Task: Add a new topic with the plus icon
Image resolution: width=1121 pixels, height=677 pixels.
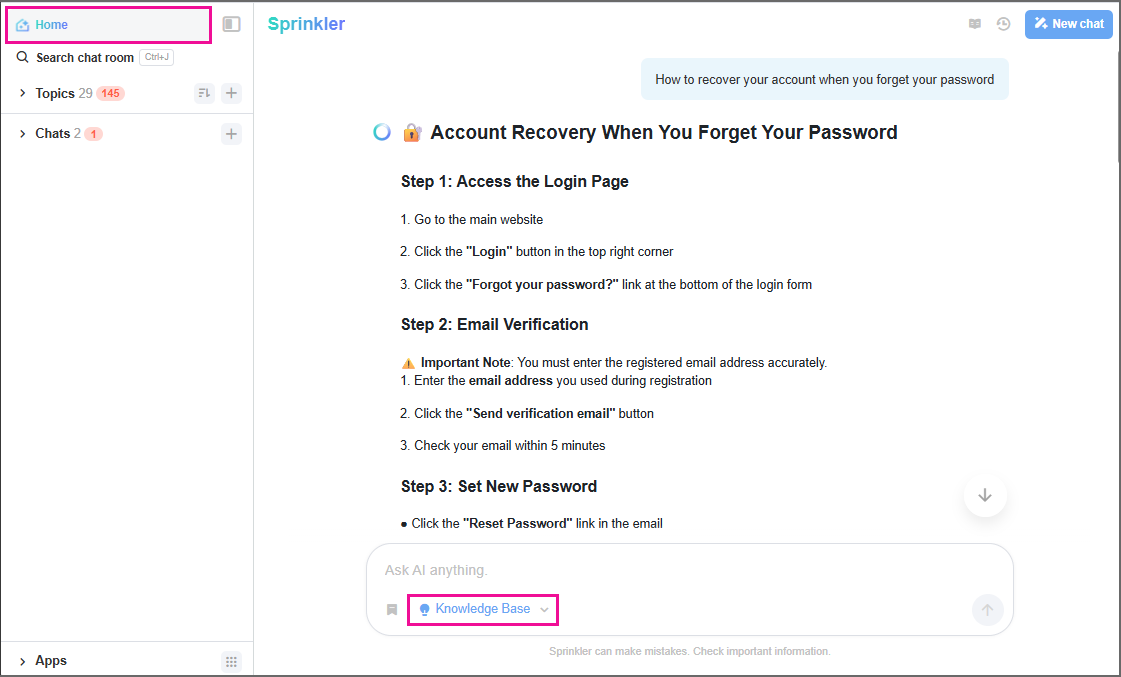Action: 232,93
